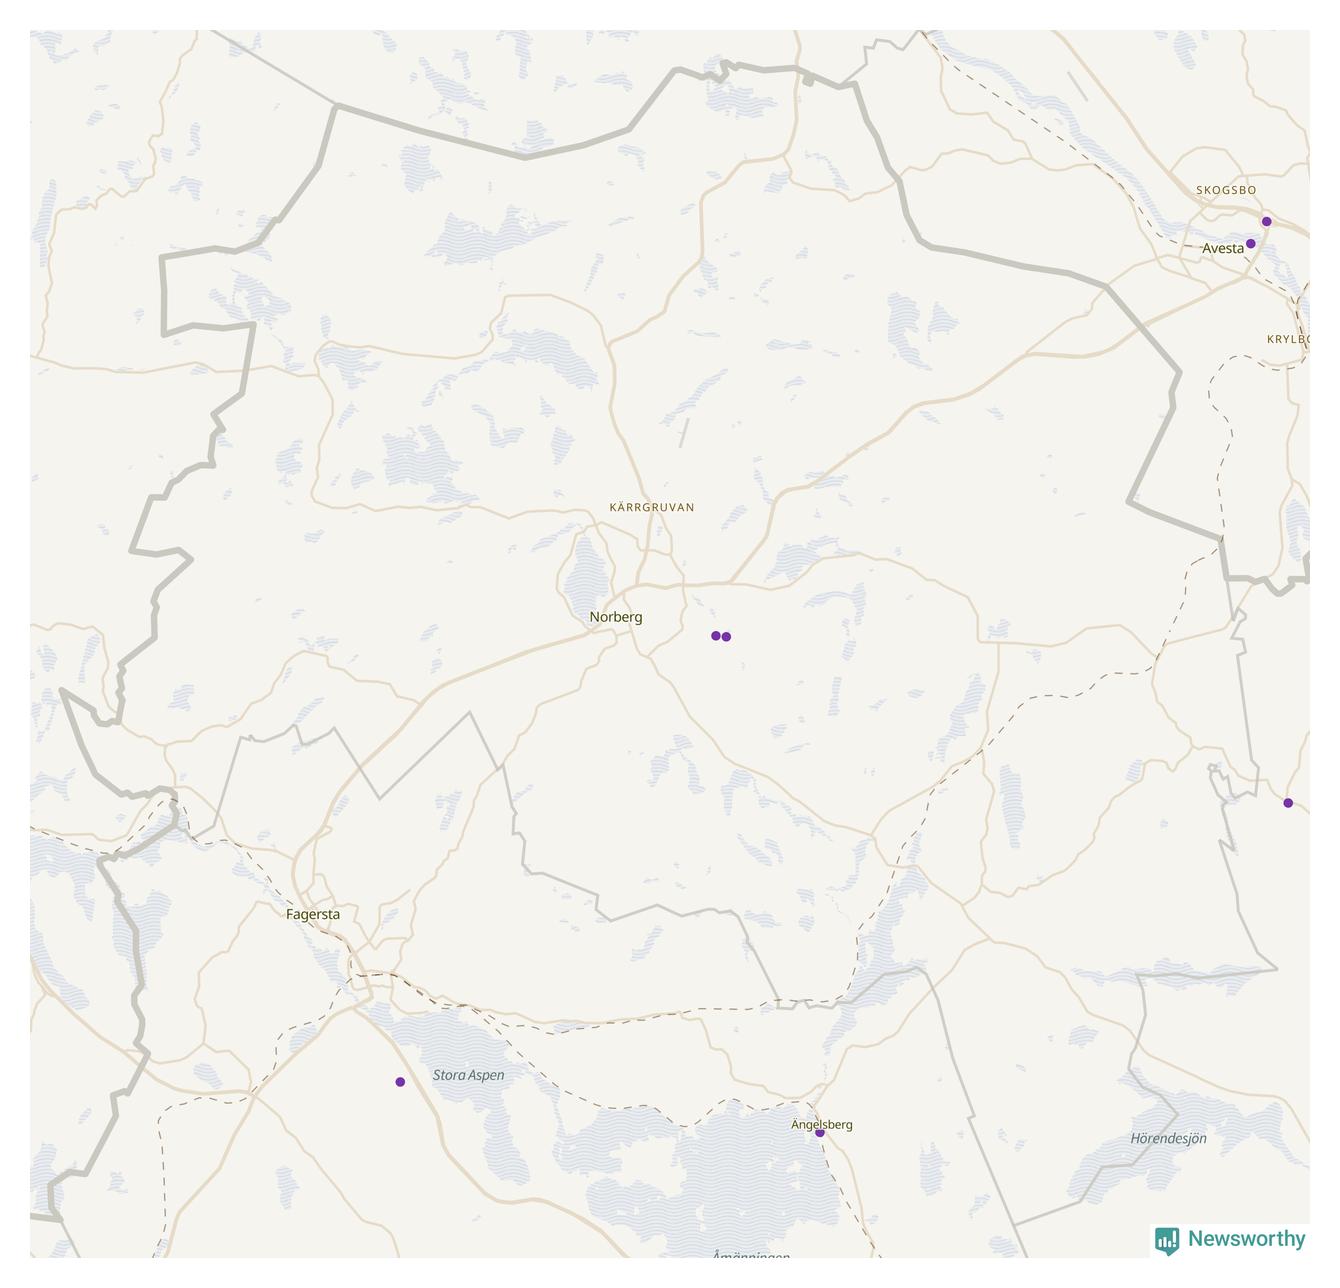Click the Ängelsberg village label
This screenshot has height=1288, width=1340.
(822, 1124)
